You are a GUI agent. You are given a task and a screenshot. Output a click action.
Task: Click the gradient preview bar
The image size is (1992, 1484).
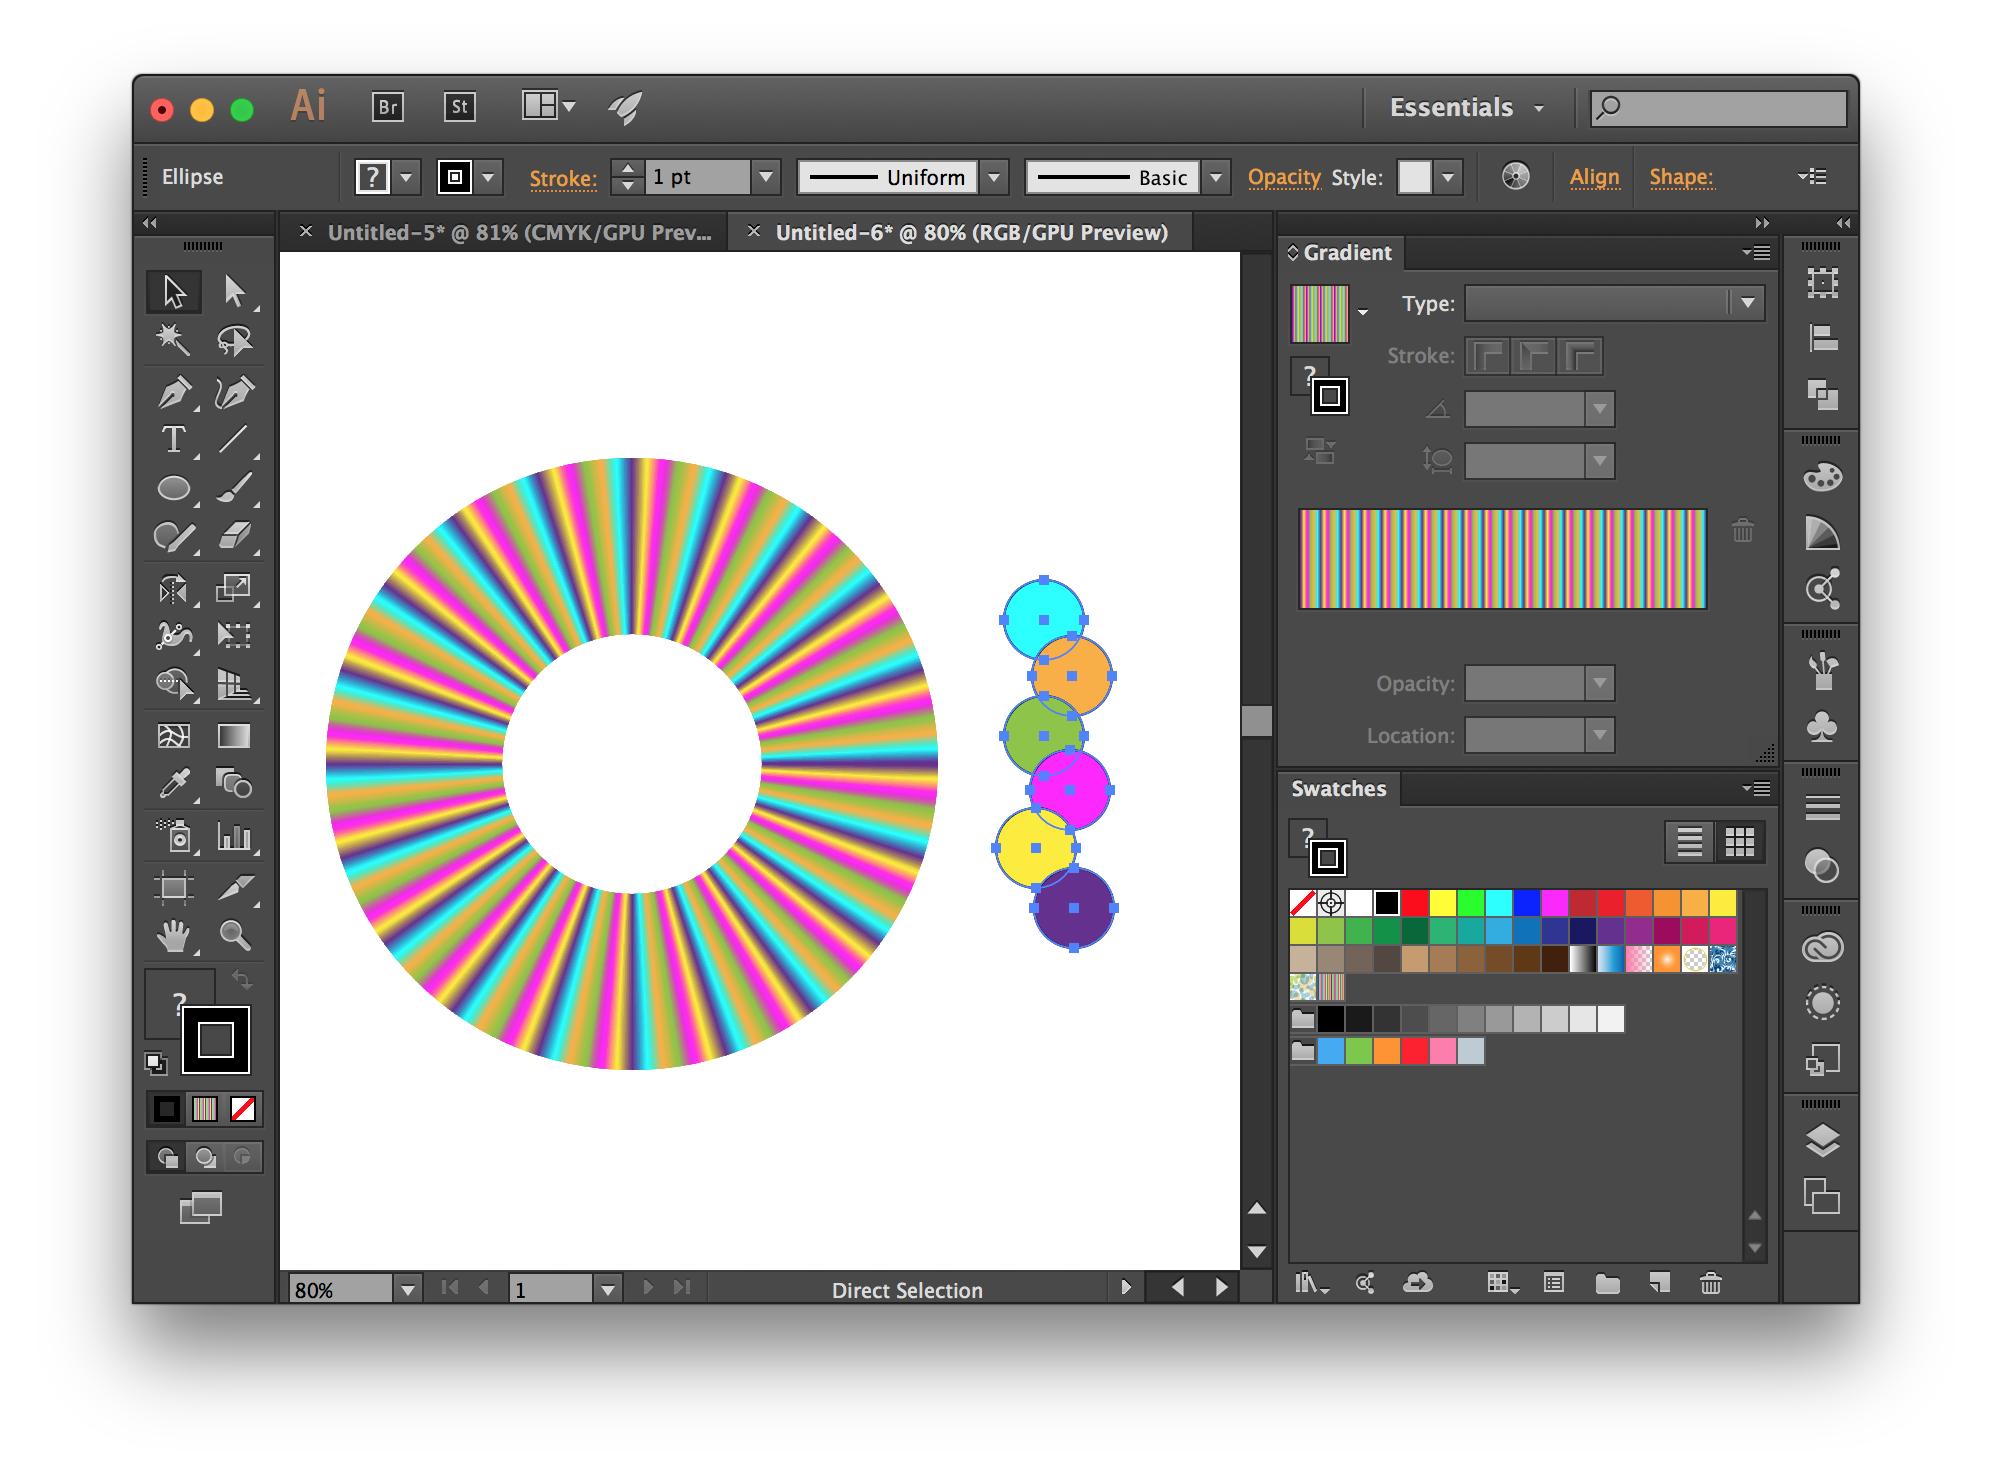click(x=1502, y=559)
